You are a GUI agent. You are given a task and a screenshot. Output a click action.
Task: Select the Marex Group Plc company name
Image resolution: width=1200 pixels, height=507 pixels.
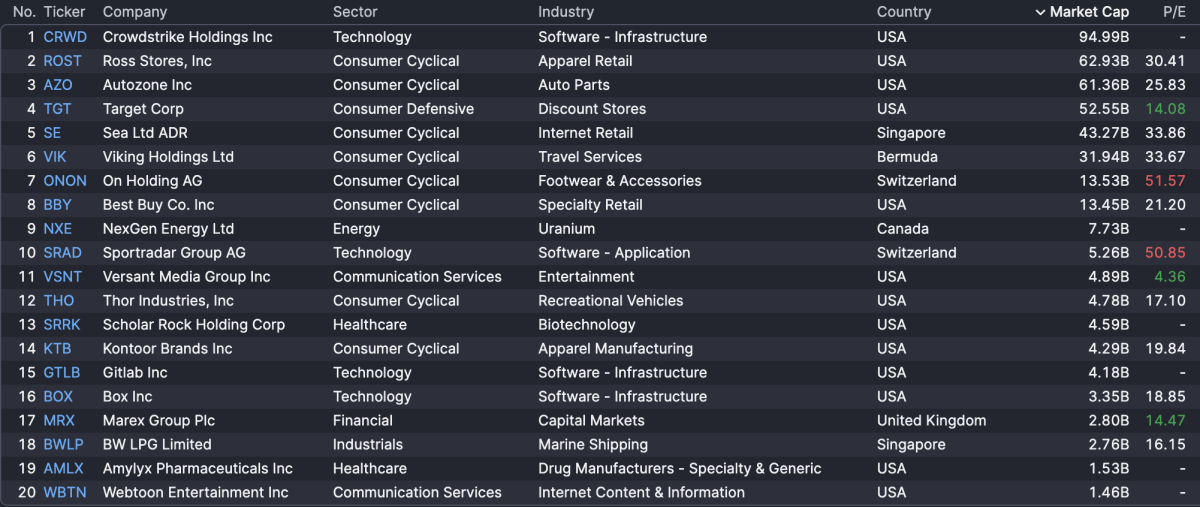159,421
